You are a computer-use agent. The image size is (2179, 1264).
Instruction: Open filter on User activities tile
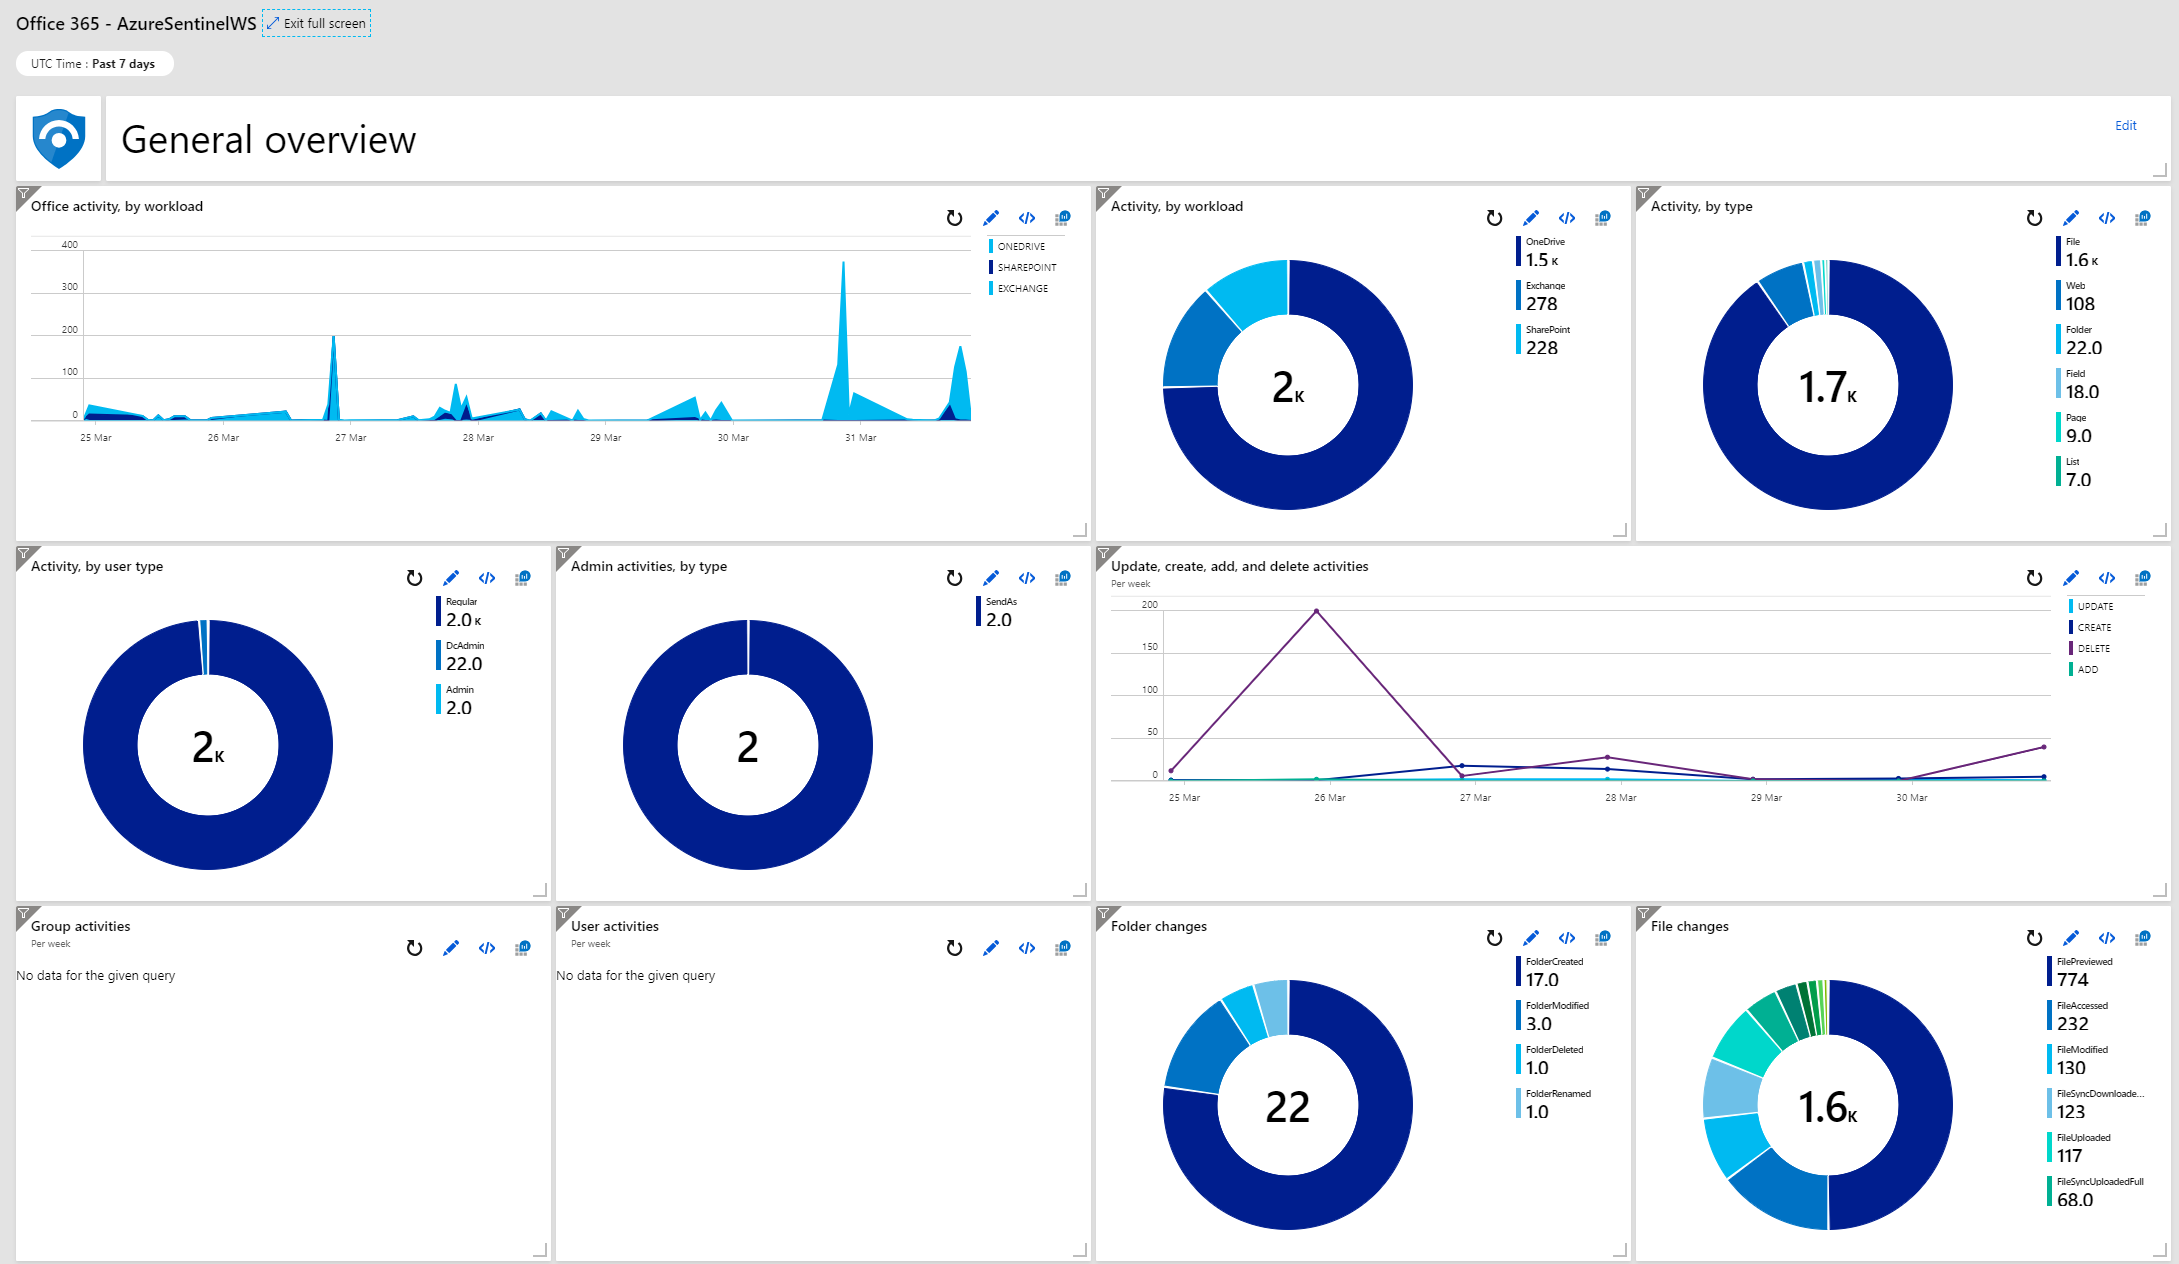pyautogui.click(x=563, y=914)
